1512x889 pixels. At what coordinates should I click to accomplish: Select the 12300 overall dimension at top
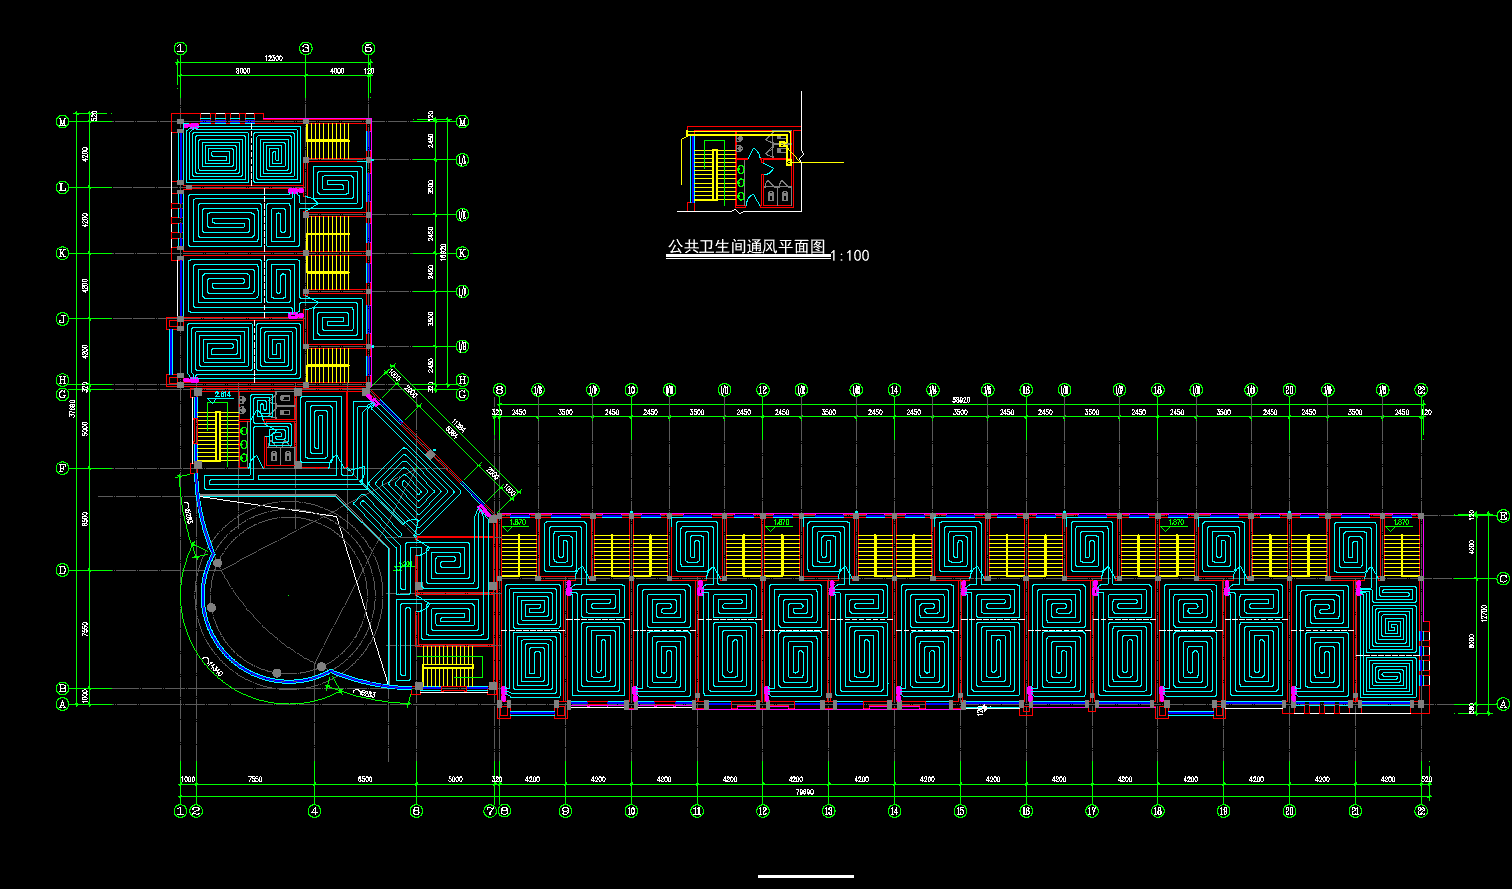pyautogui.click(x=273, y=59)
